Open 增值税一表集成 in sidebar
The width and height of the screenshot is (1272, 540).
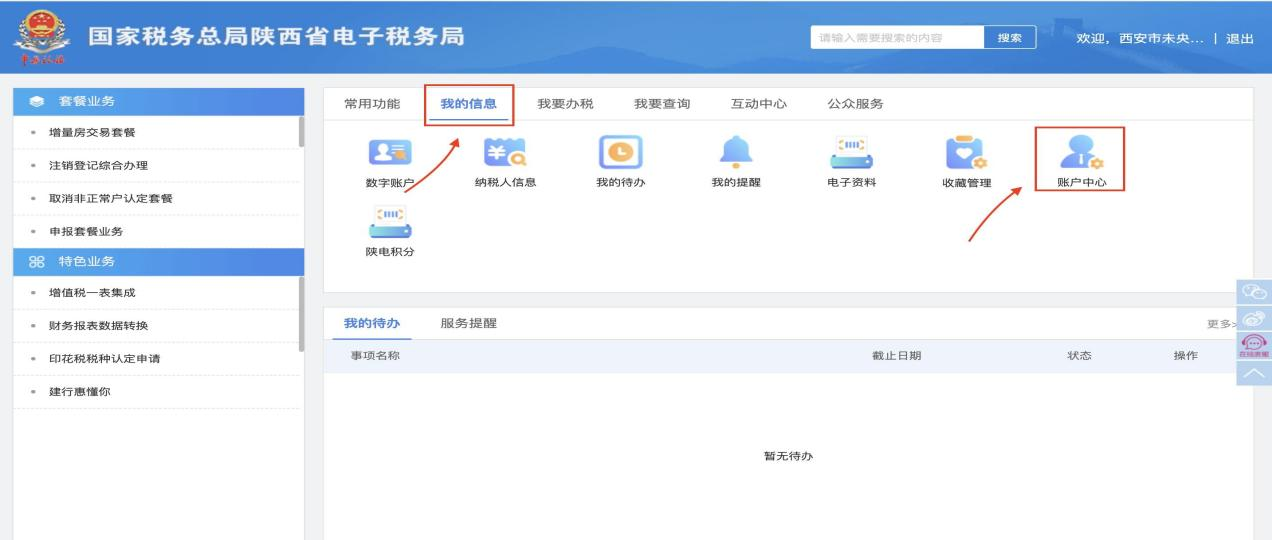click(91, 293)
